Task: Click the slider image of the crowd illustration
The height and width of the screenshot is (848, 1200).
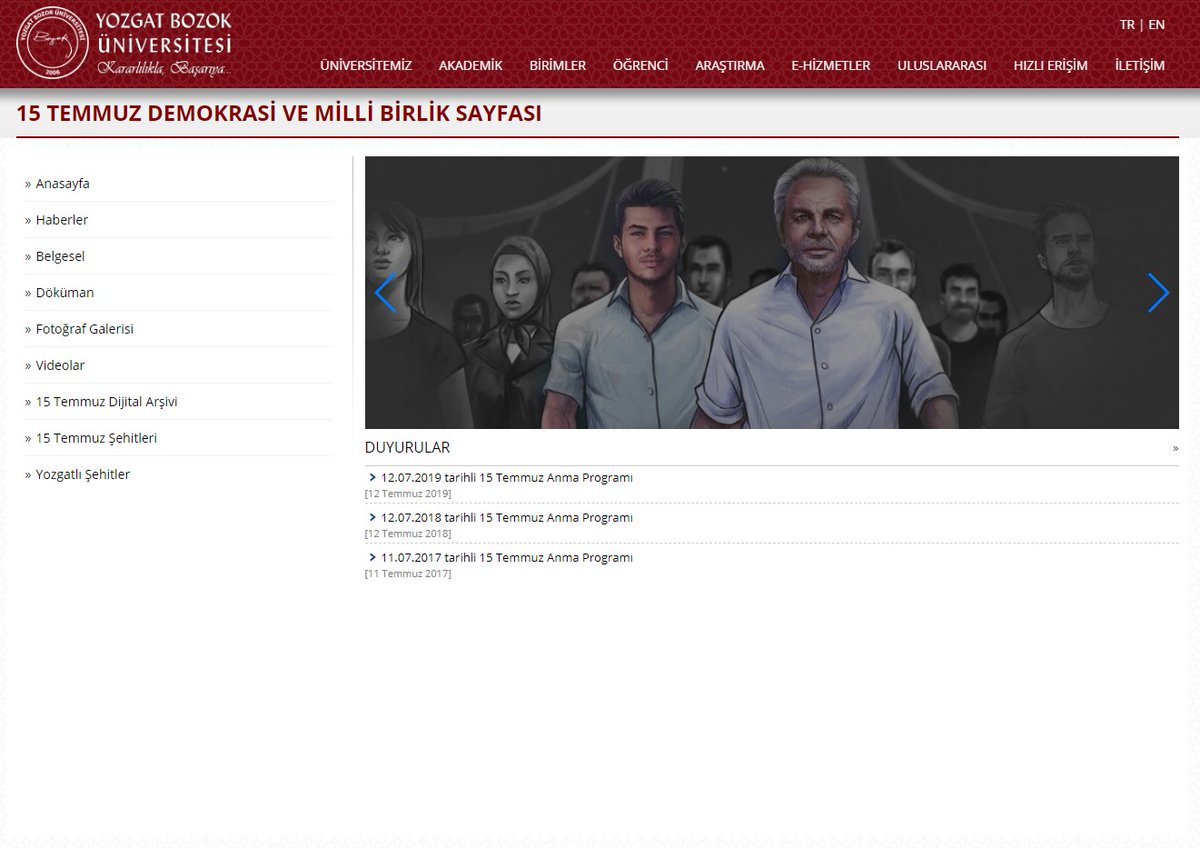Action: [x=772, y=292]
